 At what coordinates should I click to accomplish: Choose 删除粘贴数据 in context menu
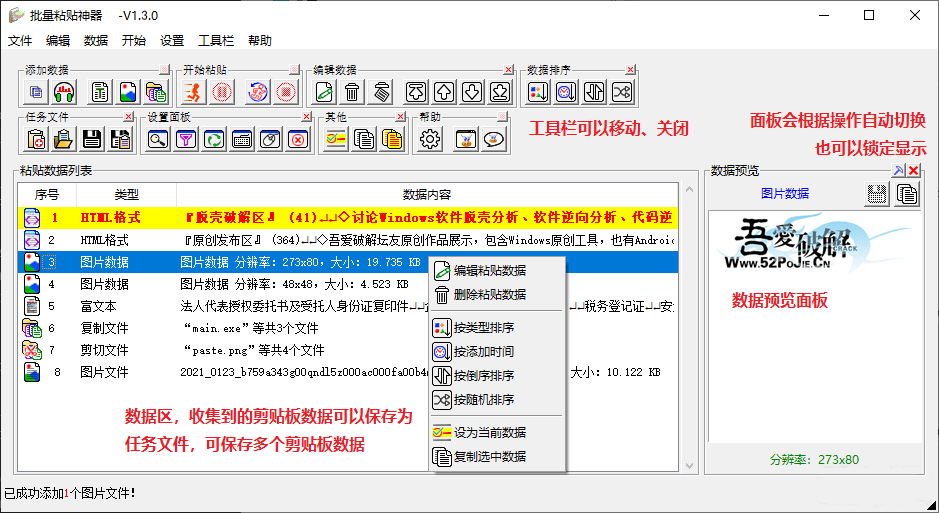click(497, 295)
